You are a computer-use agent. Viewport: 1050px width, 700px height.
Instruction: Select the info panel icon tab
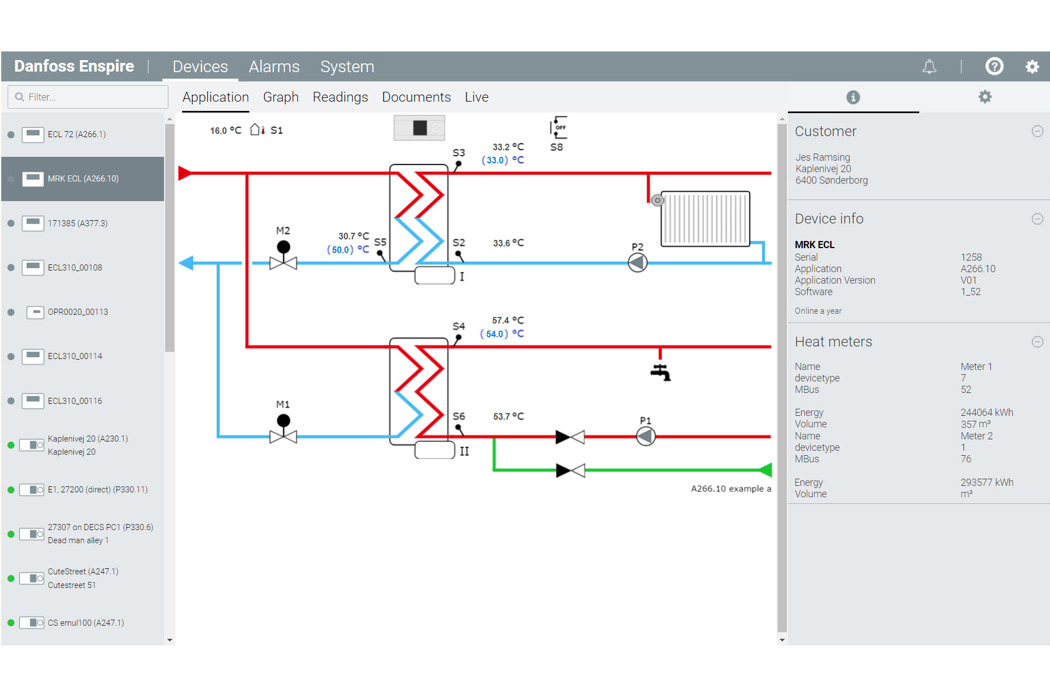[x=853, y=97]
